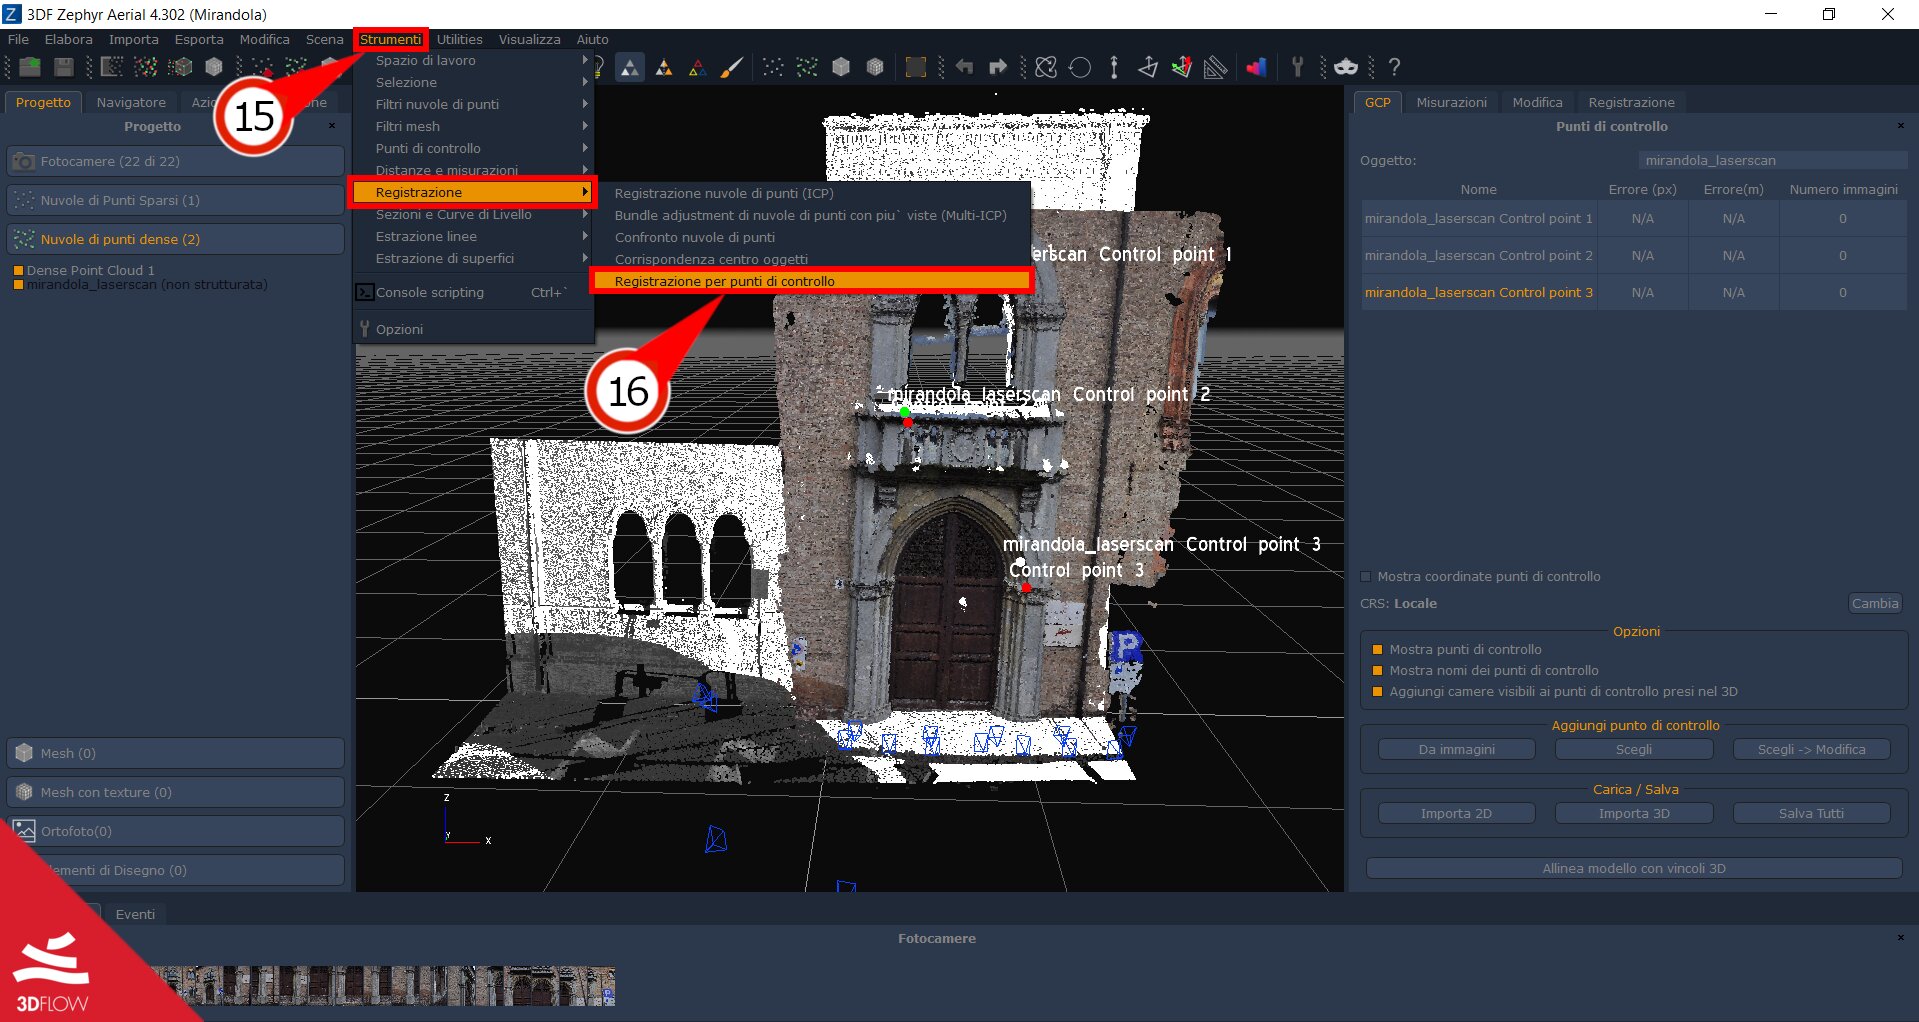Click the vertical pivot axis icon

tap(1114, 67)
